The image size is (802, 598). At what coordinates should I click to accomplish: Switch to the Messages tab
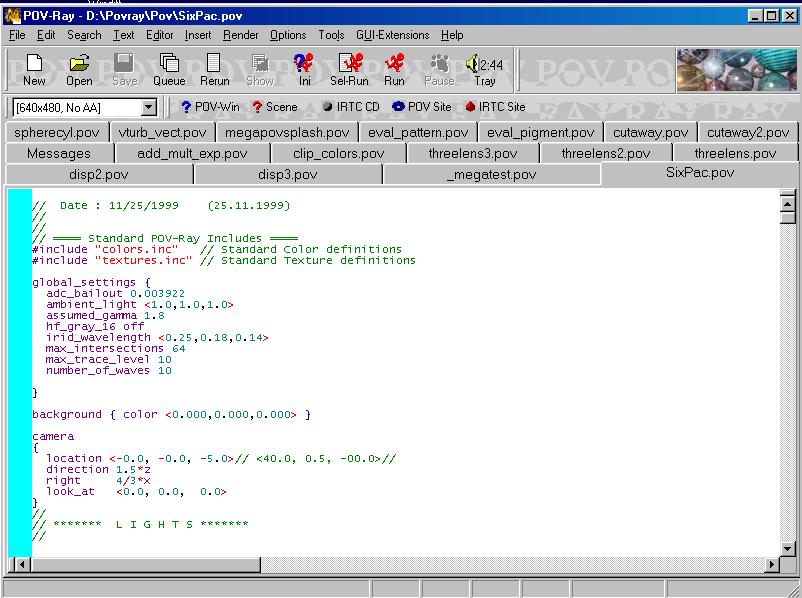pos(58,153)
